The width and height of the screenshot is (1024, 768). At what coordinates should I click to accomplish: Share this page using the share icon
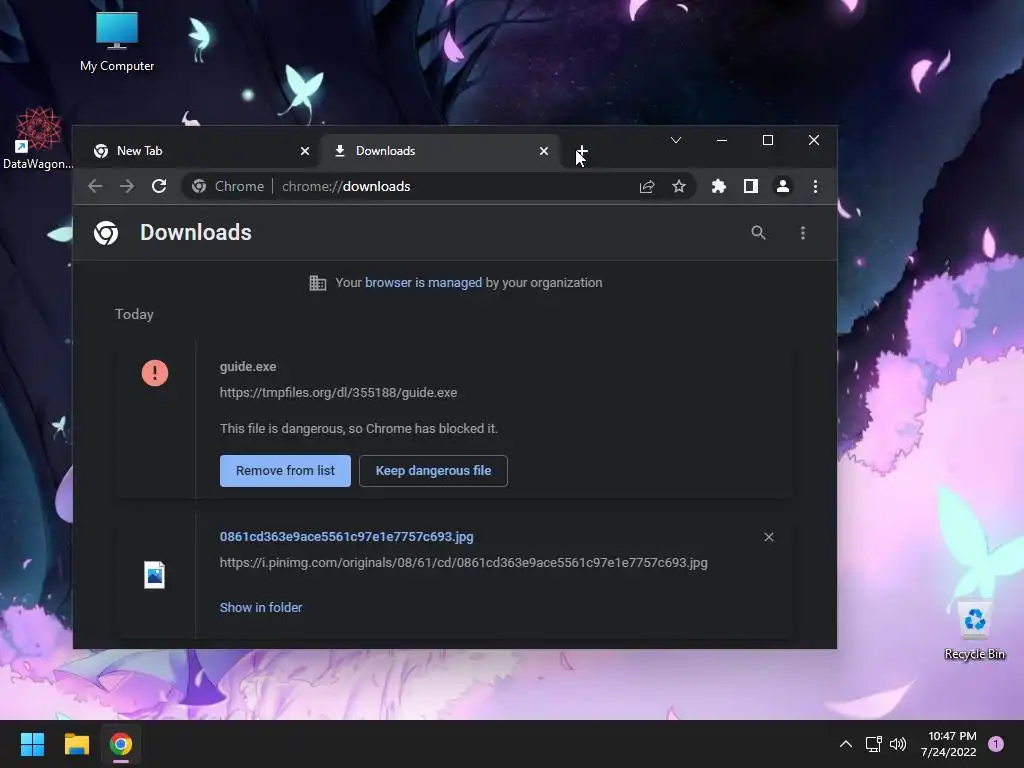[x=647, y=187]
